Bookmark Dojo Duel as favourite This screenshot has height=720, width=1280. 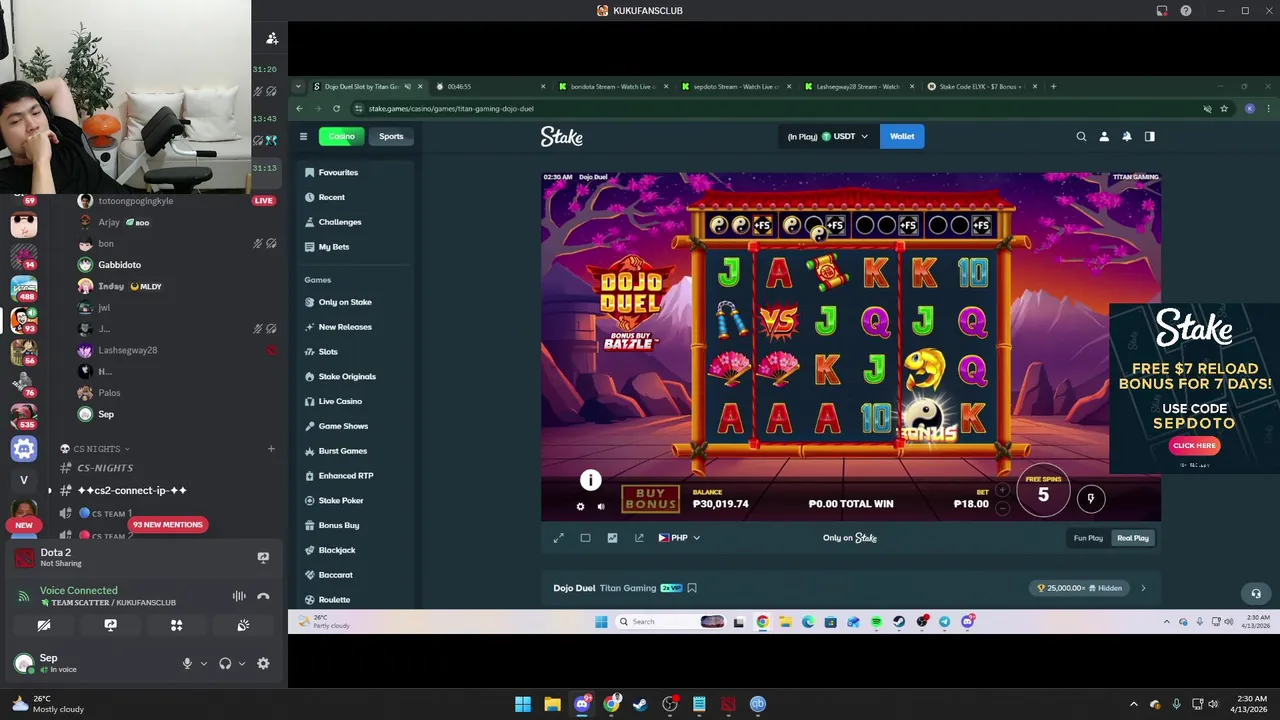pos(692,588)
